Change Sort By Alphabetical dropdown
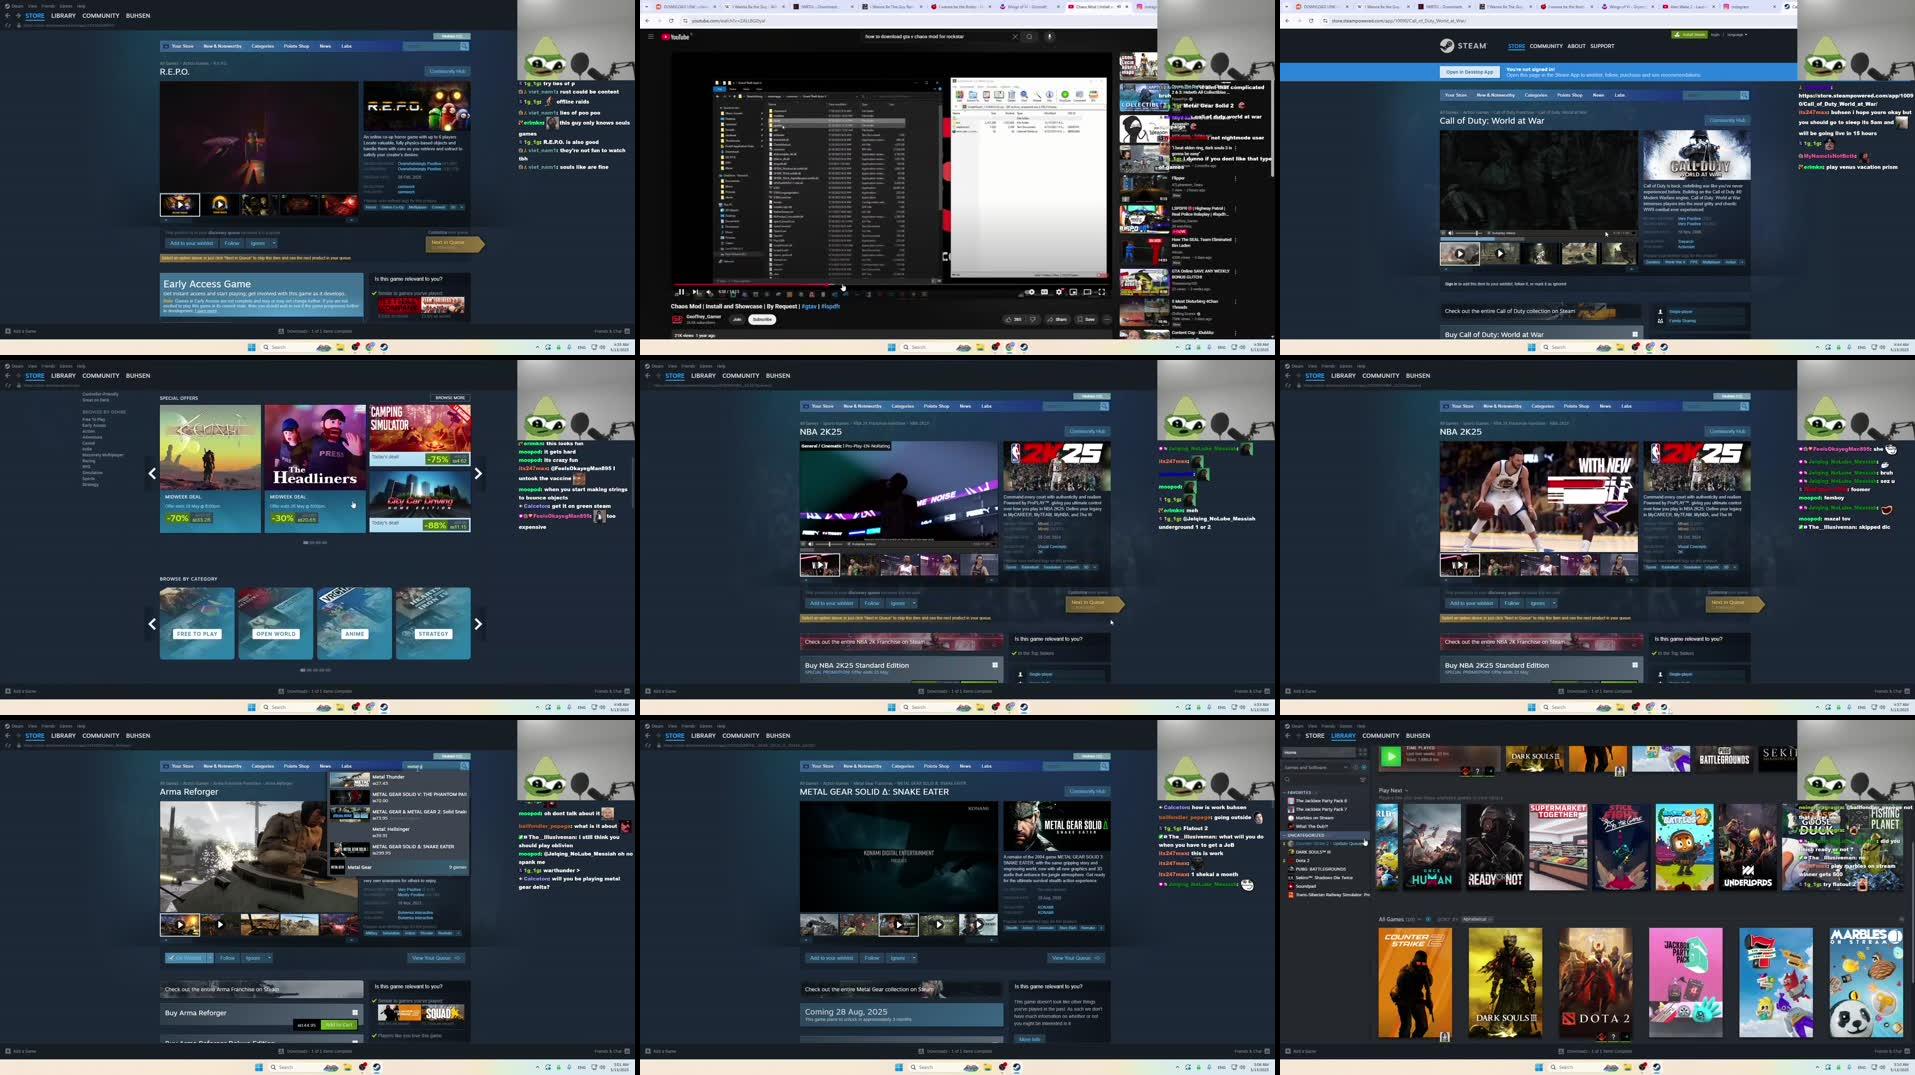Image resolution: width=1915 pixels, height=1075 pixels. pos(1476,919)
